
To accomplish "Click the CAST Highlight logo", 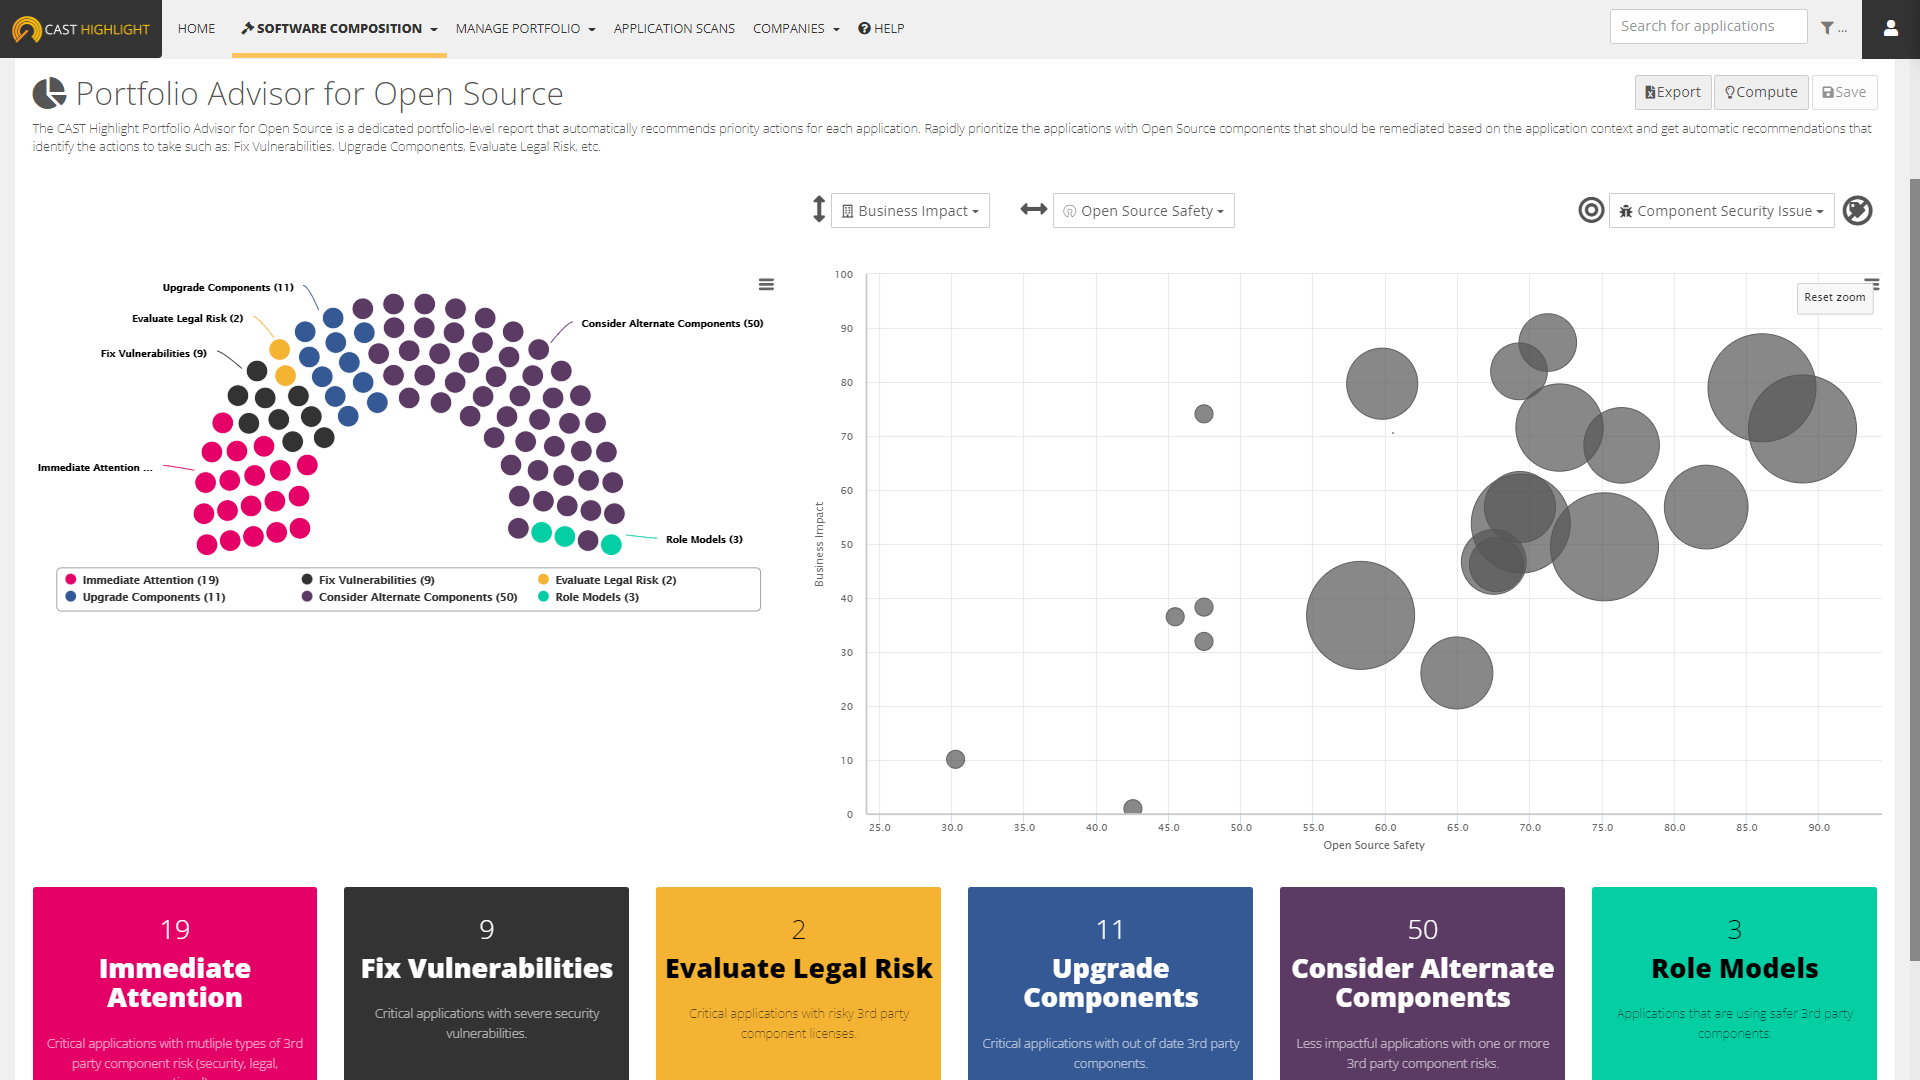I will coord(81,29).
